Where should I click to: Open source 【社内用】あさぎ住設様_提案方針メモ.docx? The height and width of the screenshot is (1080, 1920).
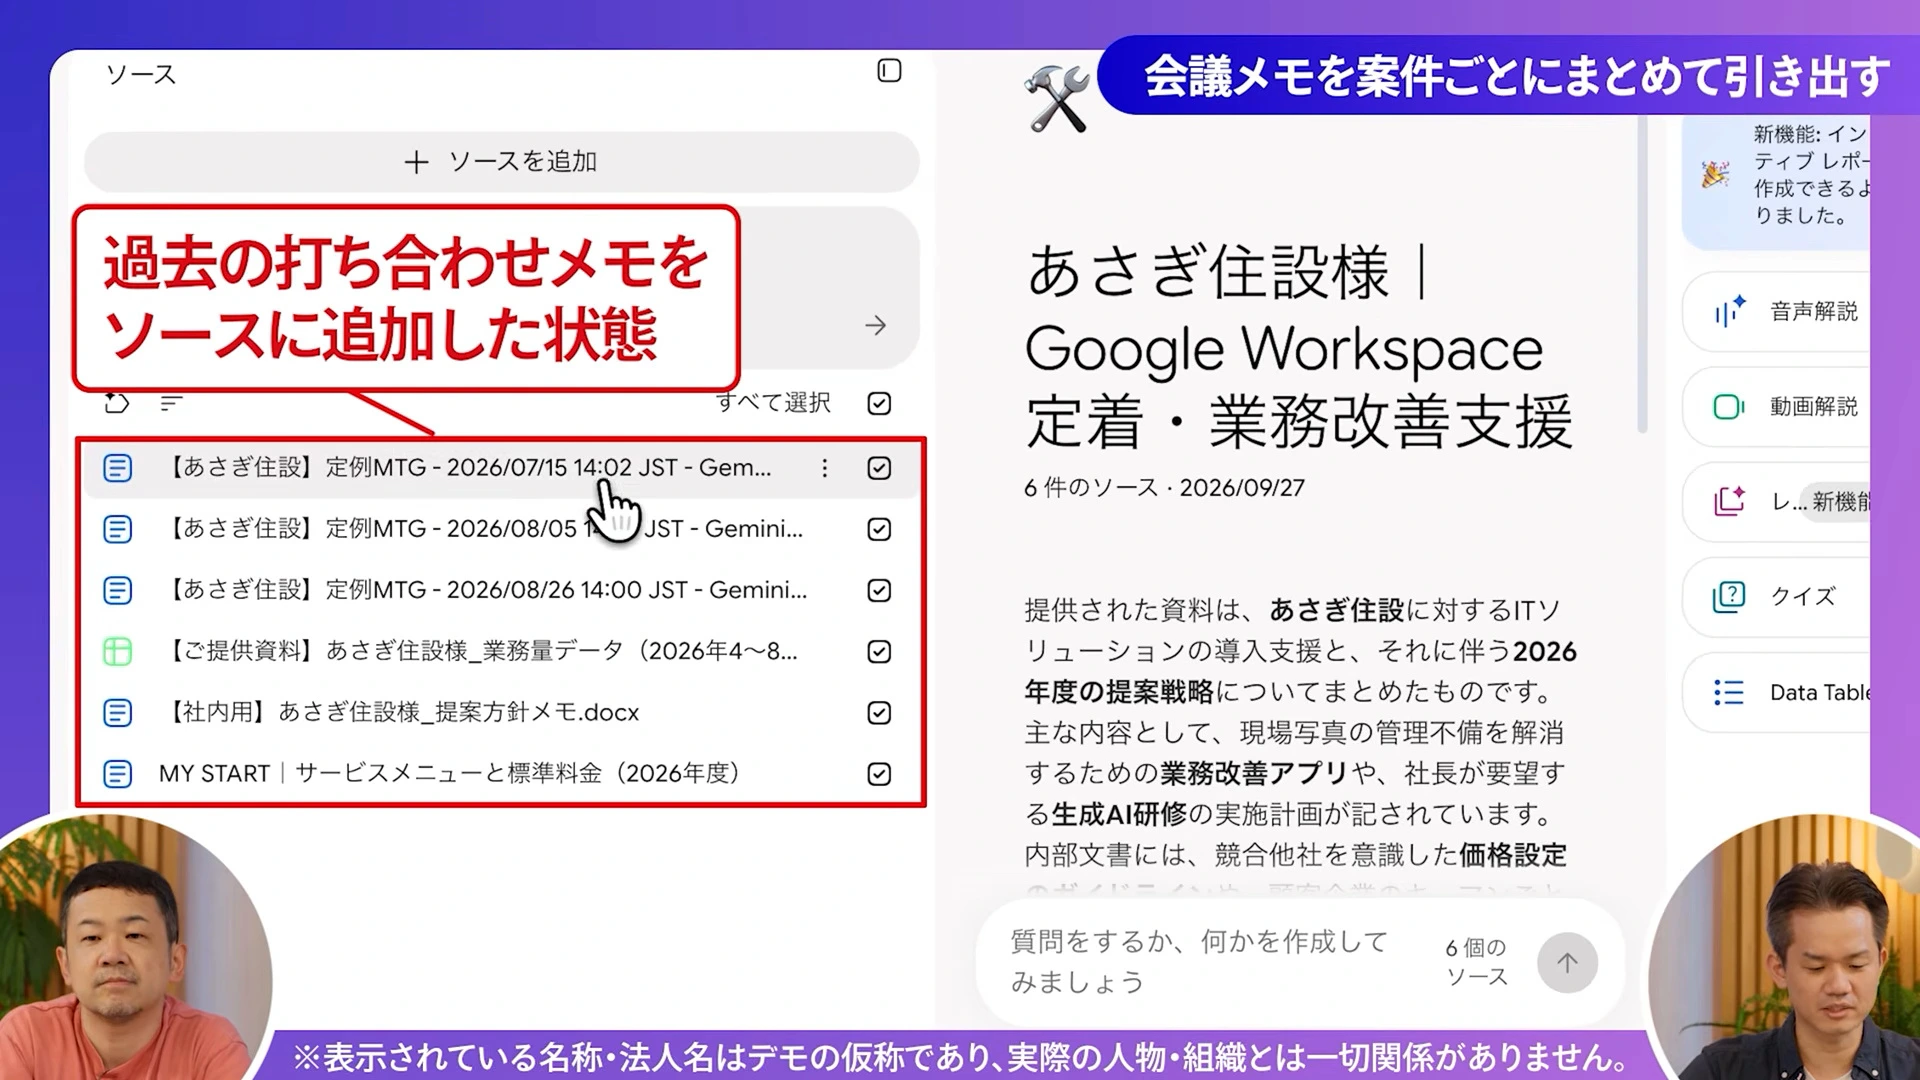[x=401, y=713]
